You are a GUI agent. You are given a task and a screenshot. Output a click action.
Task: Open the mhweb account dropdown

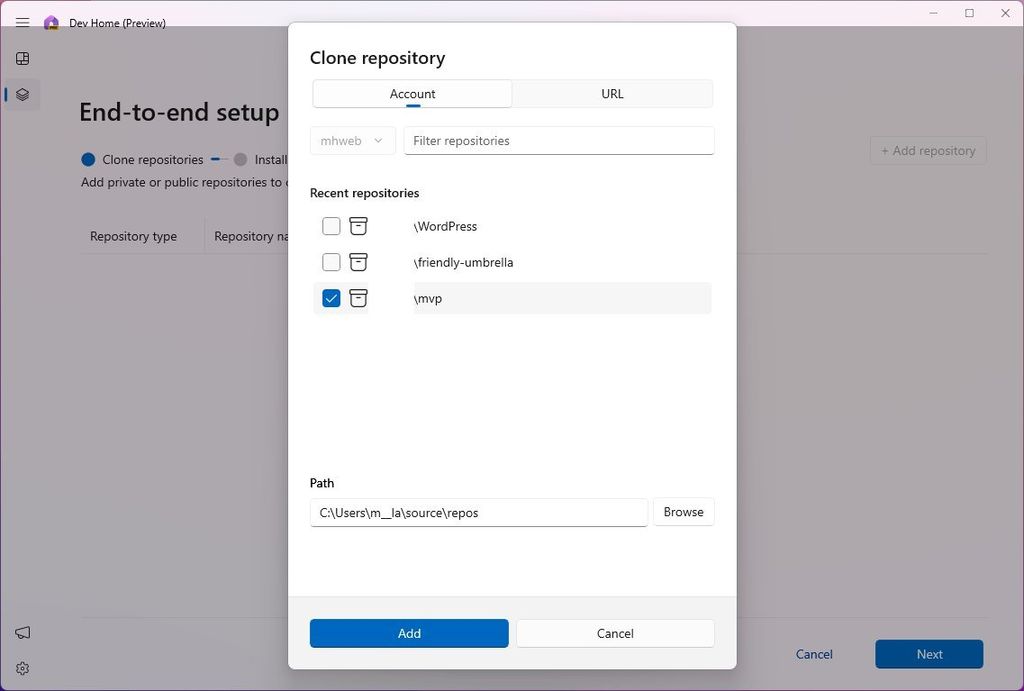tap(352, 140)
